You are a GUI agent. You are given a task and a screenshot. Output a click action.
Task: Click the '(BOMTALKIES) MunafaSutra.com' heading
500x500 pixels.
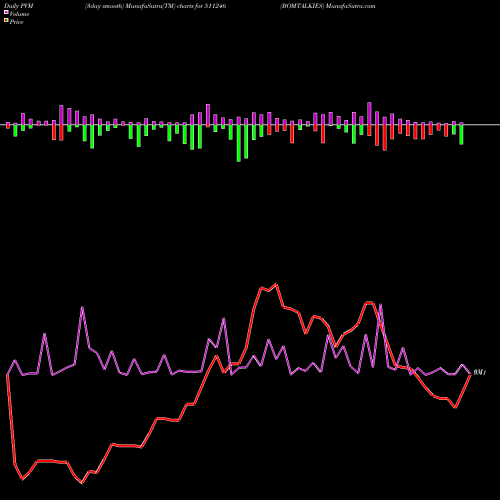[327, 6]
